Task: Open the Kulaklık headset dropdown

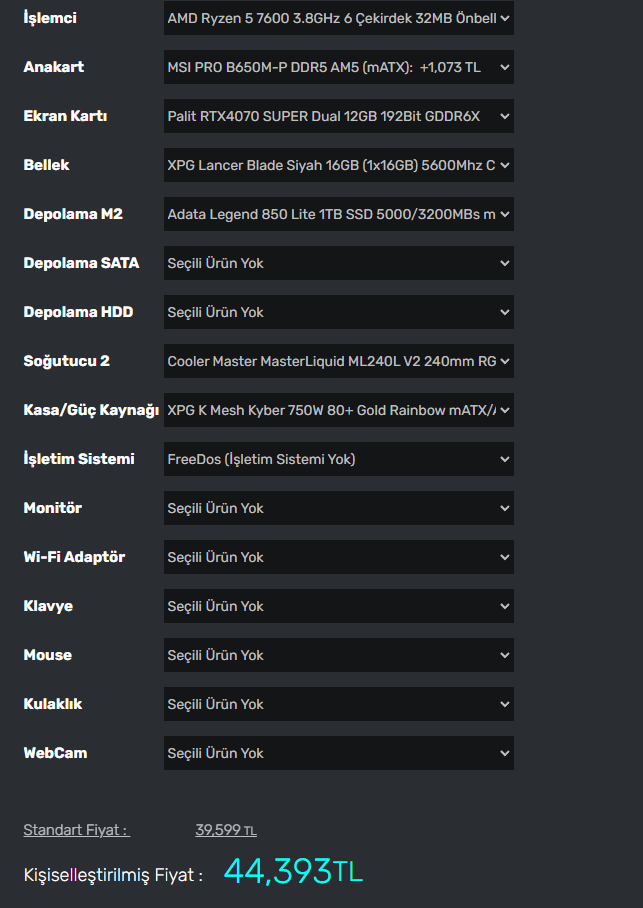Action: pyautogui.click(x=339, y=704)
